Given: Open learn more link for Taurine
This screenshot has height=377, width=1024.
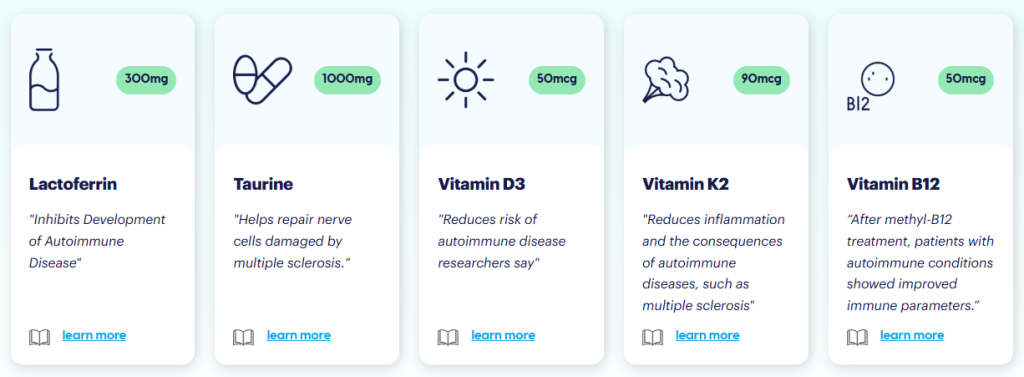Looking at the screenshot, I should (298, 336).
